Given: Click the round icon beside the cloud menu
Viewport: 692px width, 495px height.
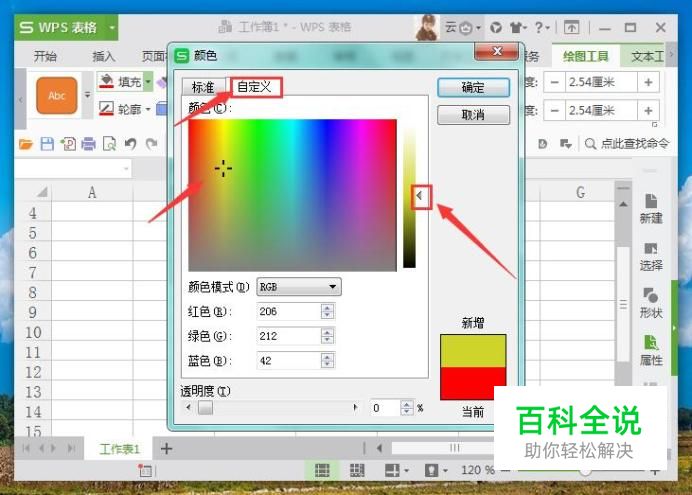Looking at the screenshot, I should pos(496,28).
